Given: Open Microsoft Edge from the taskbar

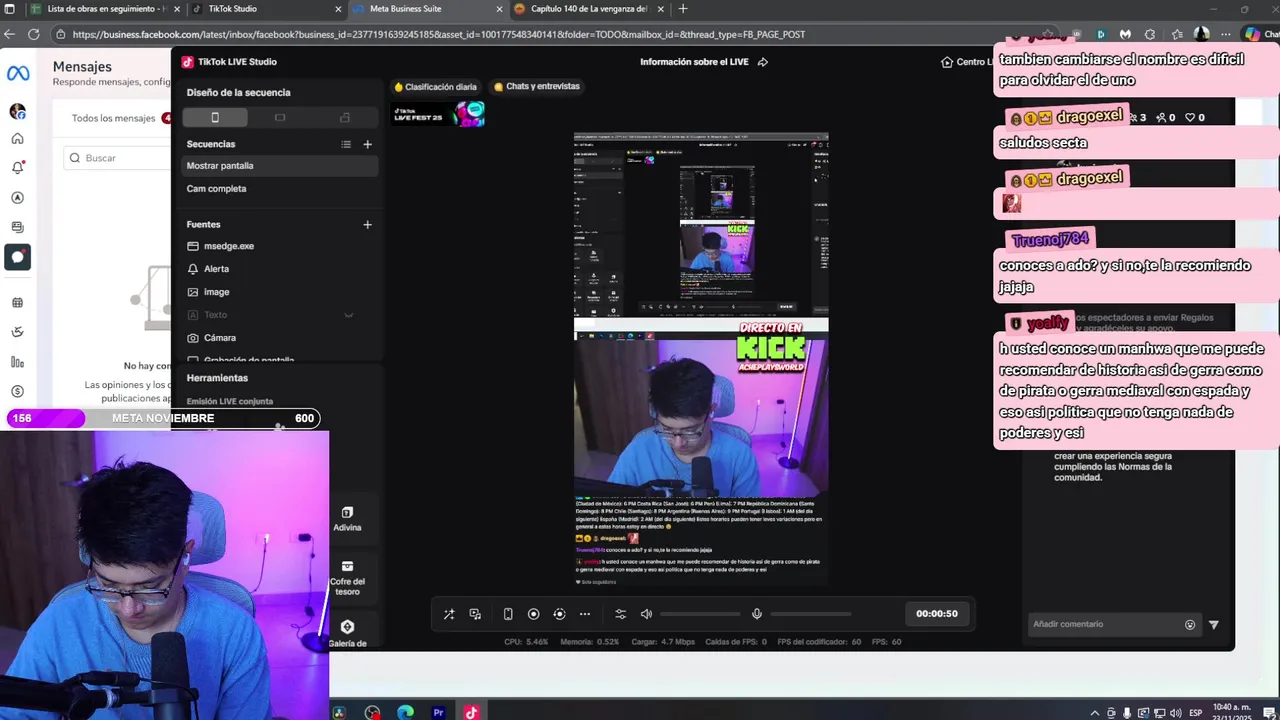Looking at the screenshot, I should click(x=405, y=712).
